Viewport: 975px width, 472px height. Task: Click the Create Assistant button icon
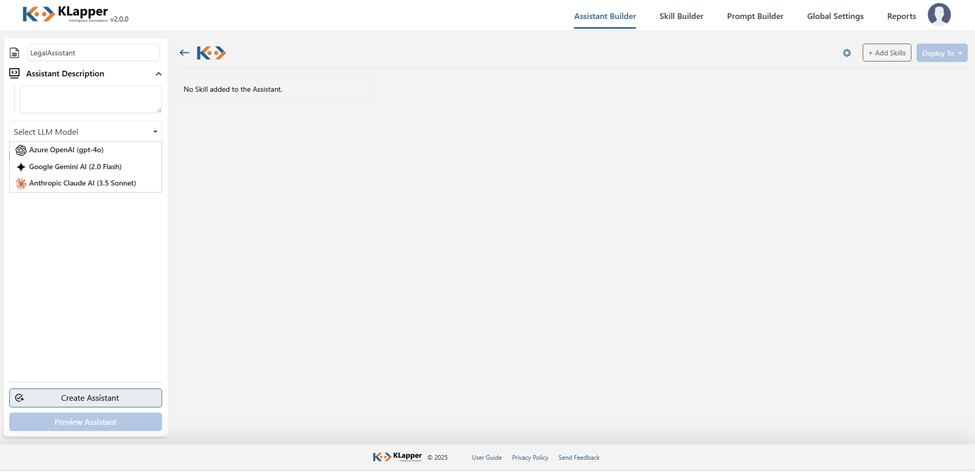tap(19, 398)
